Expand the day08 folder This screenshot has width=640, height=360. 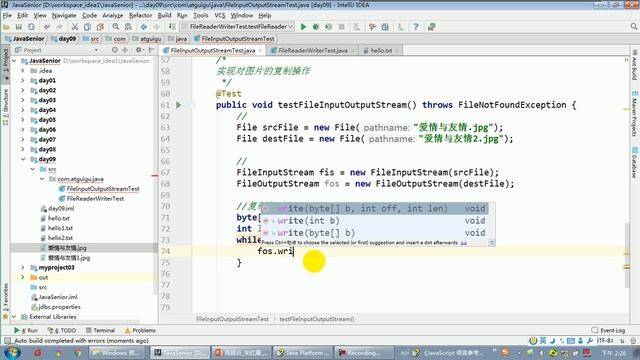(23, 149)
